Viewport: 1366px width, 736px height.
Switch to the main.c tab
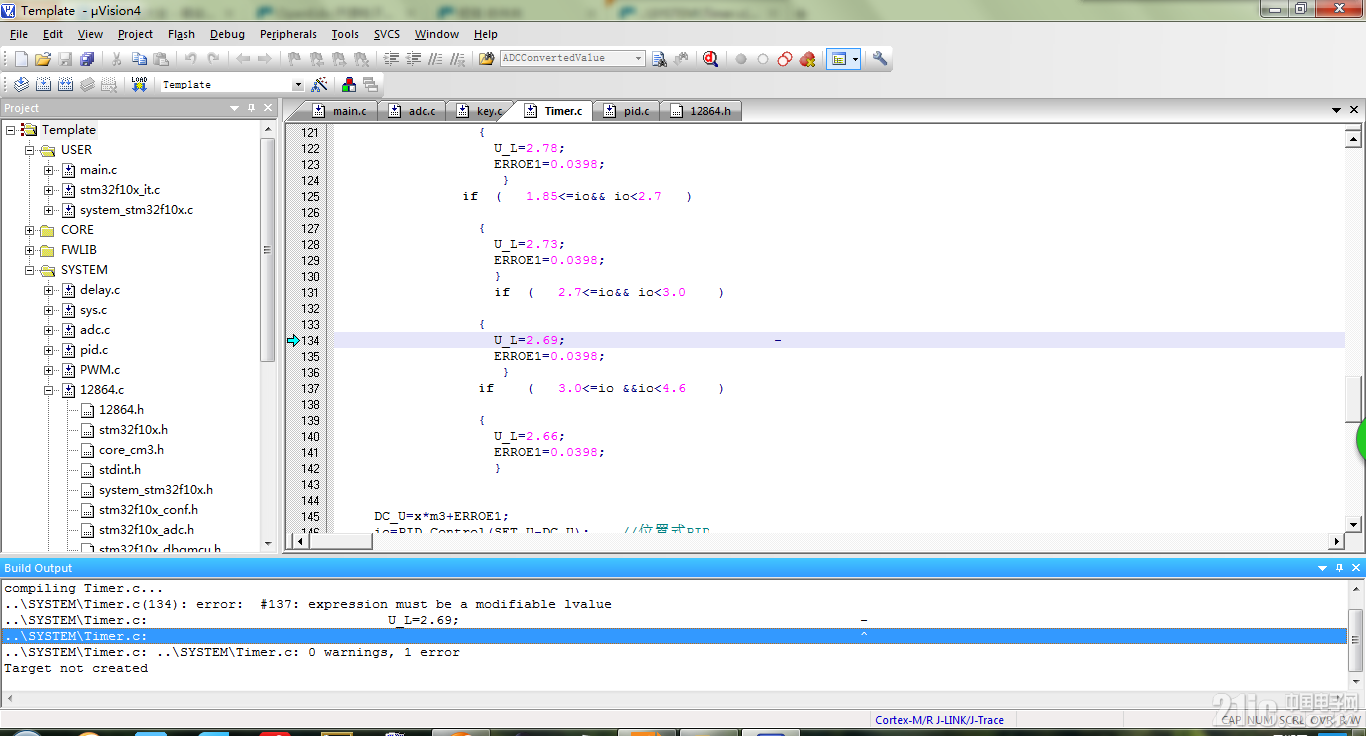(339, 111)
